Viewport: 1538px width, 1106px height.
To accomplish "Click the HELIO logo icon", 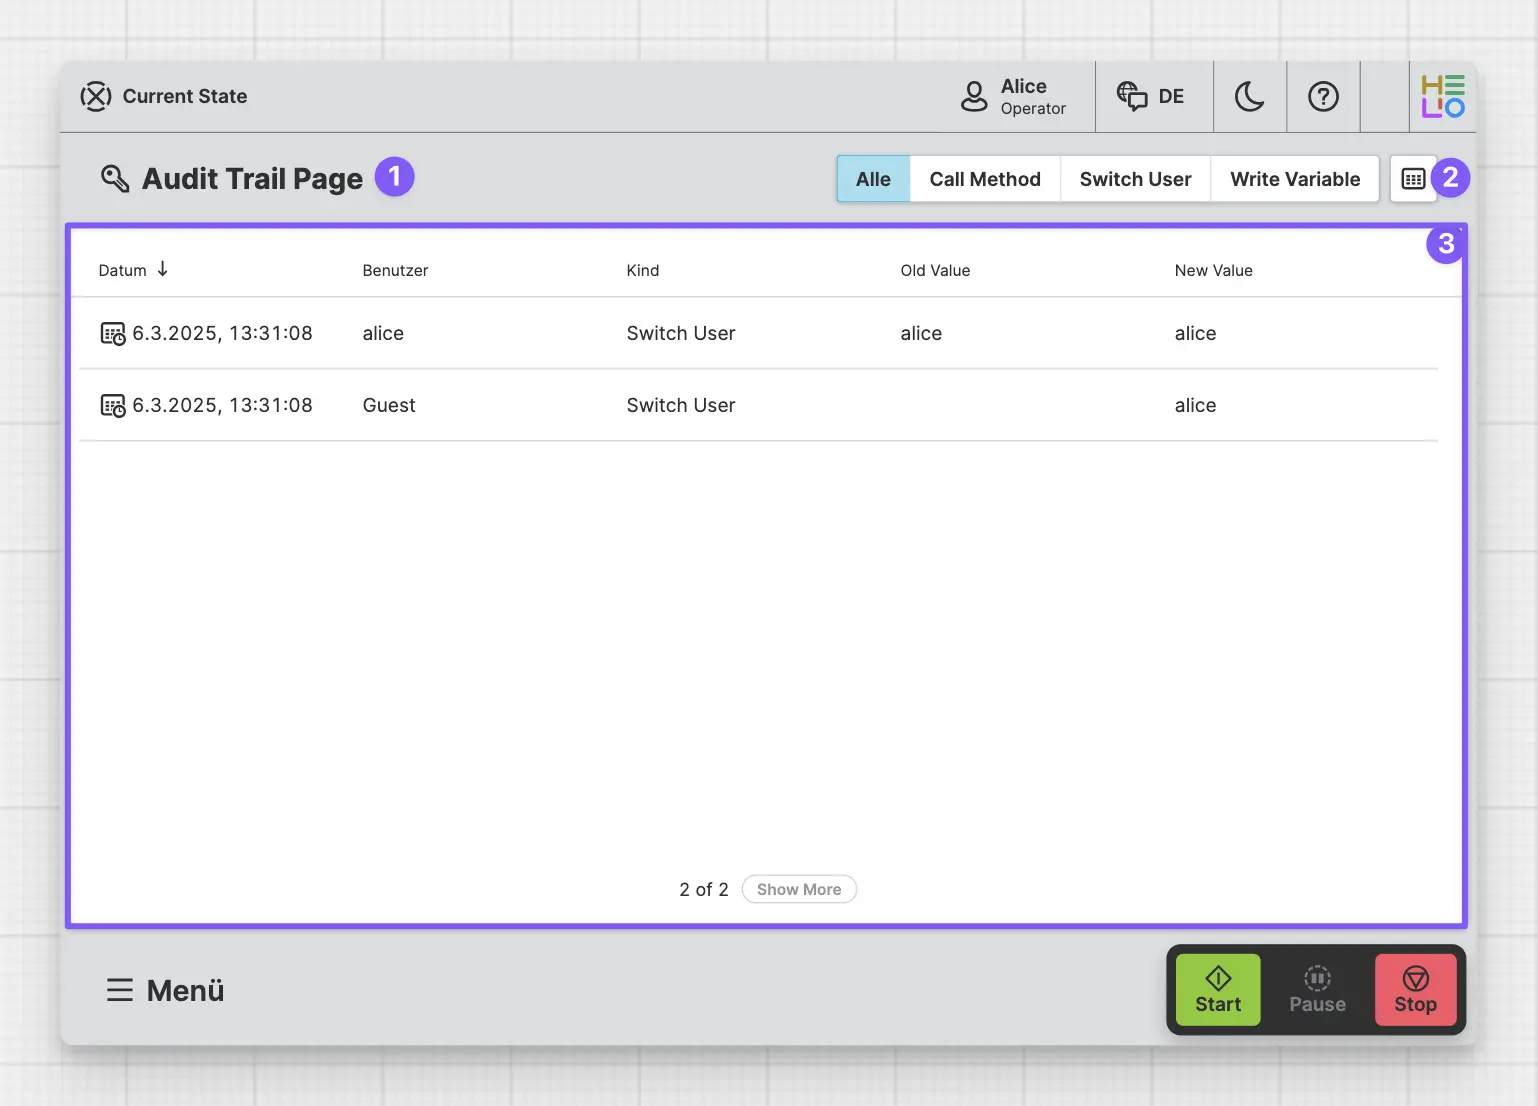I will point(1442,97).
